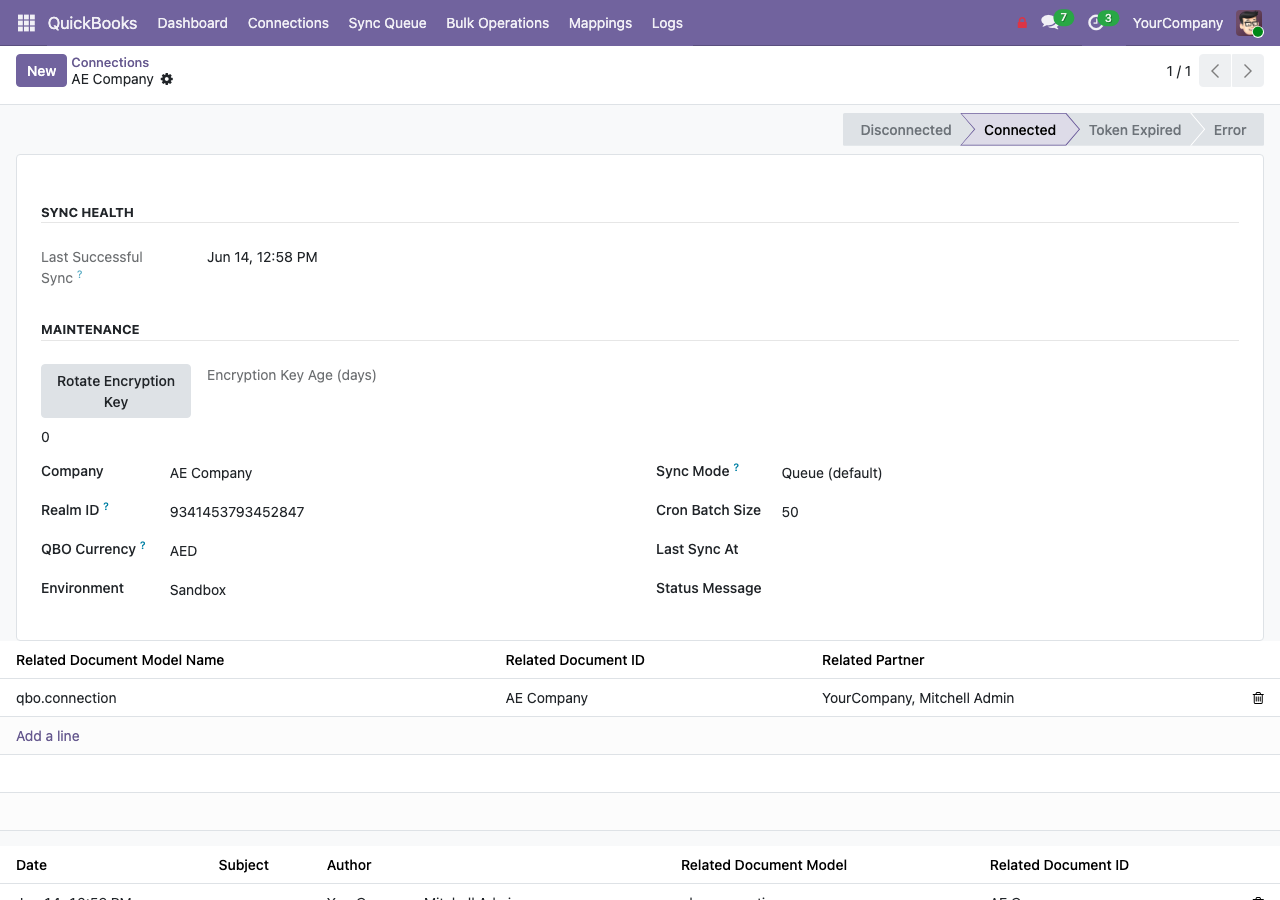Create a New connection record
The image size is (1280, 900).
(41, 71)
